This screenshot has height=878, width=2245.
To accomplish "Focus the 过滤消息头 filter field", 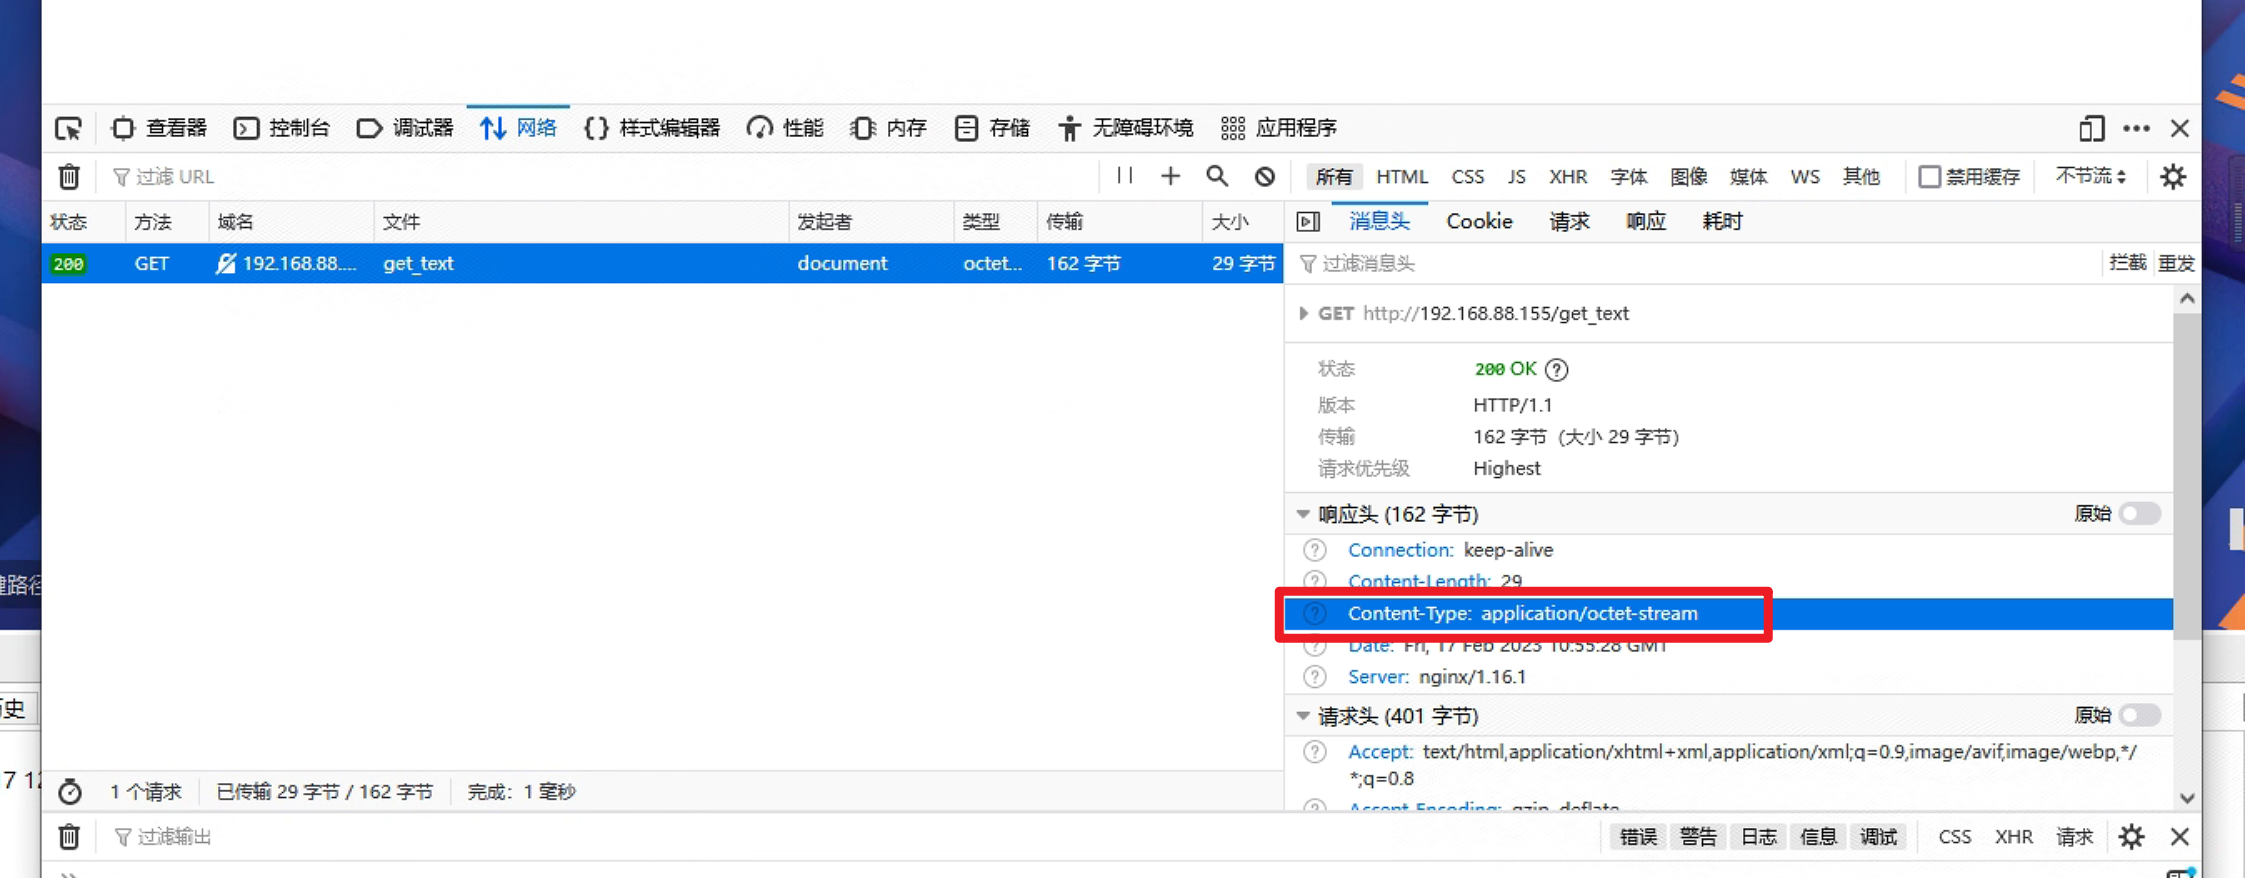I will (1695, 264).
